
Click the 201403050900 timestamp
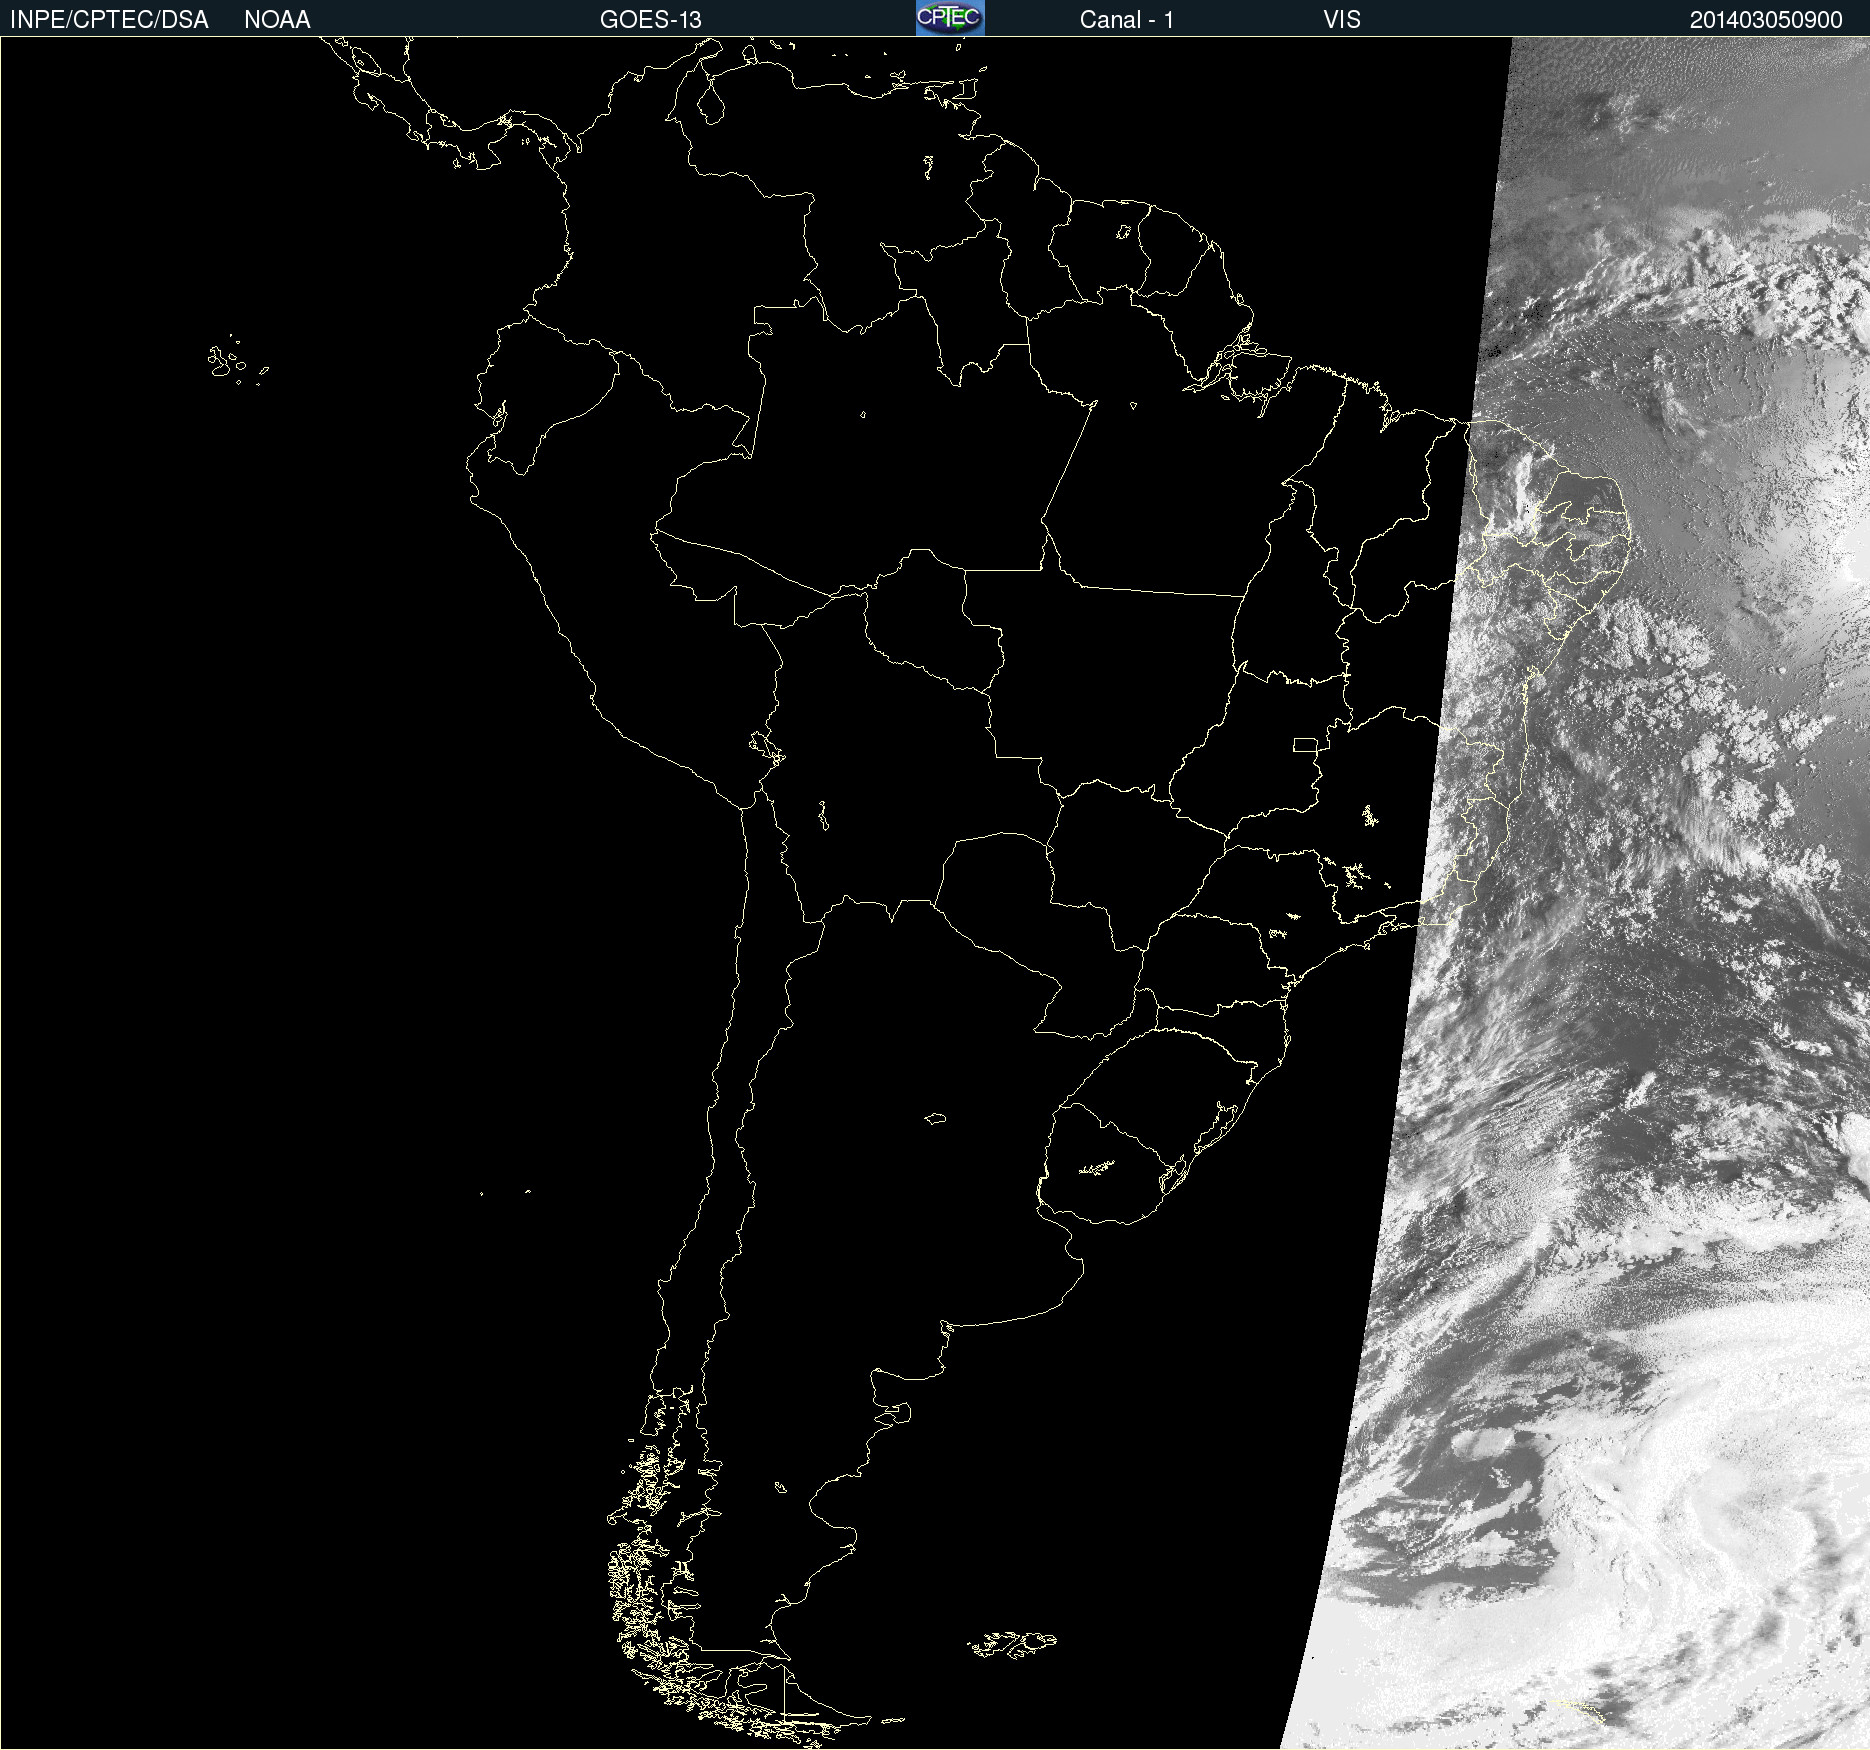[1766, 20]
